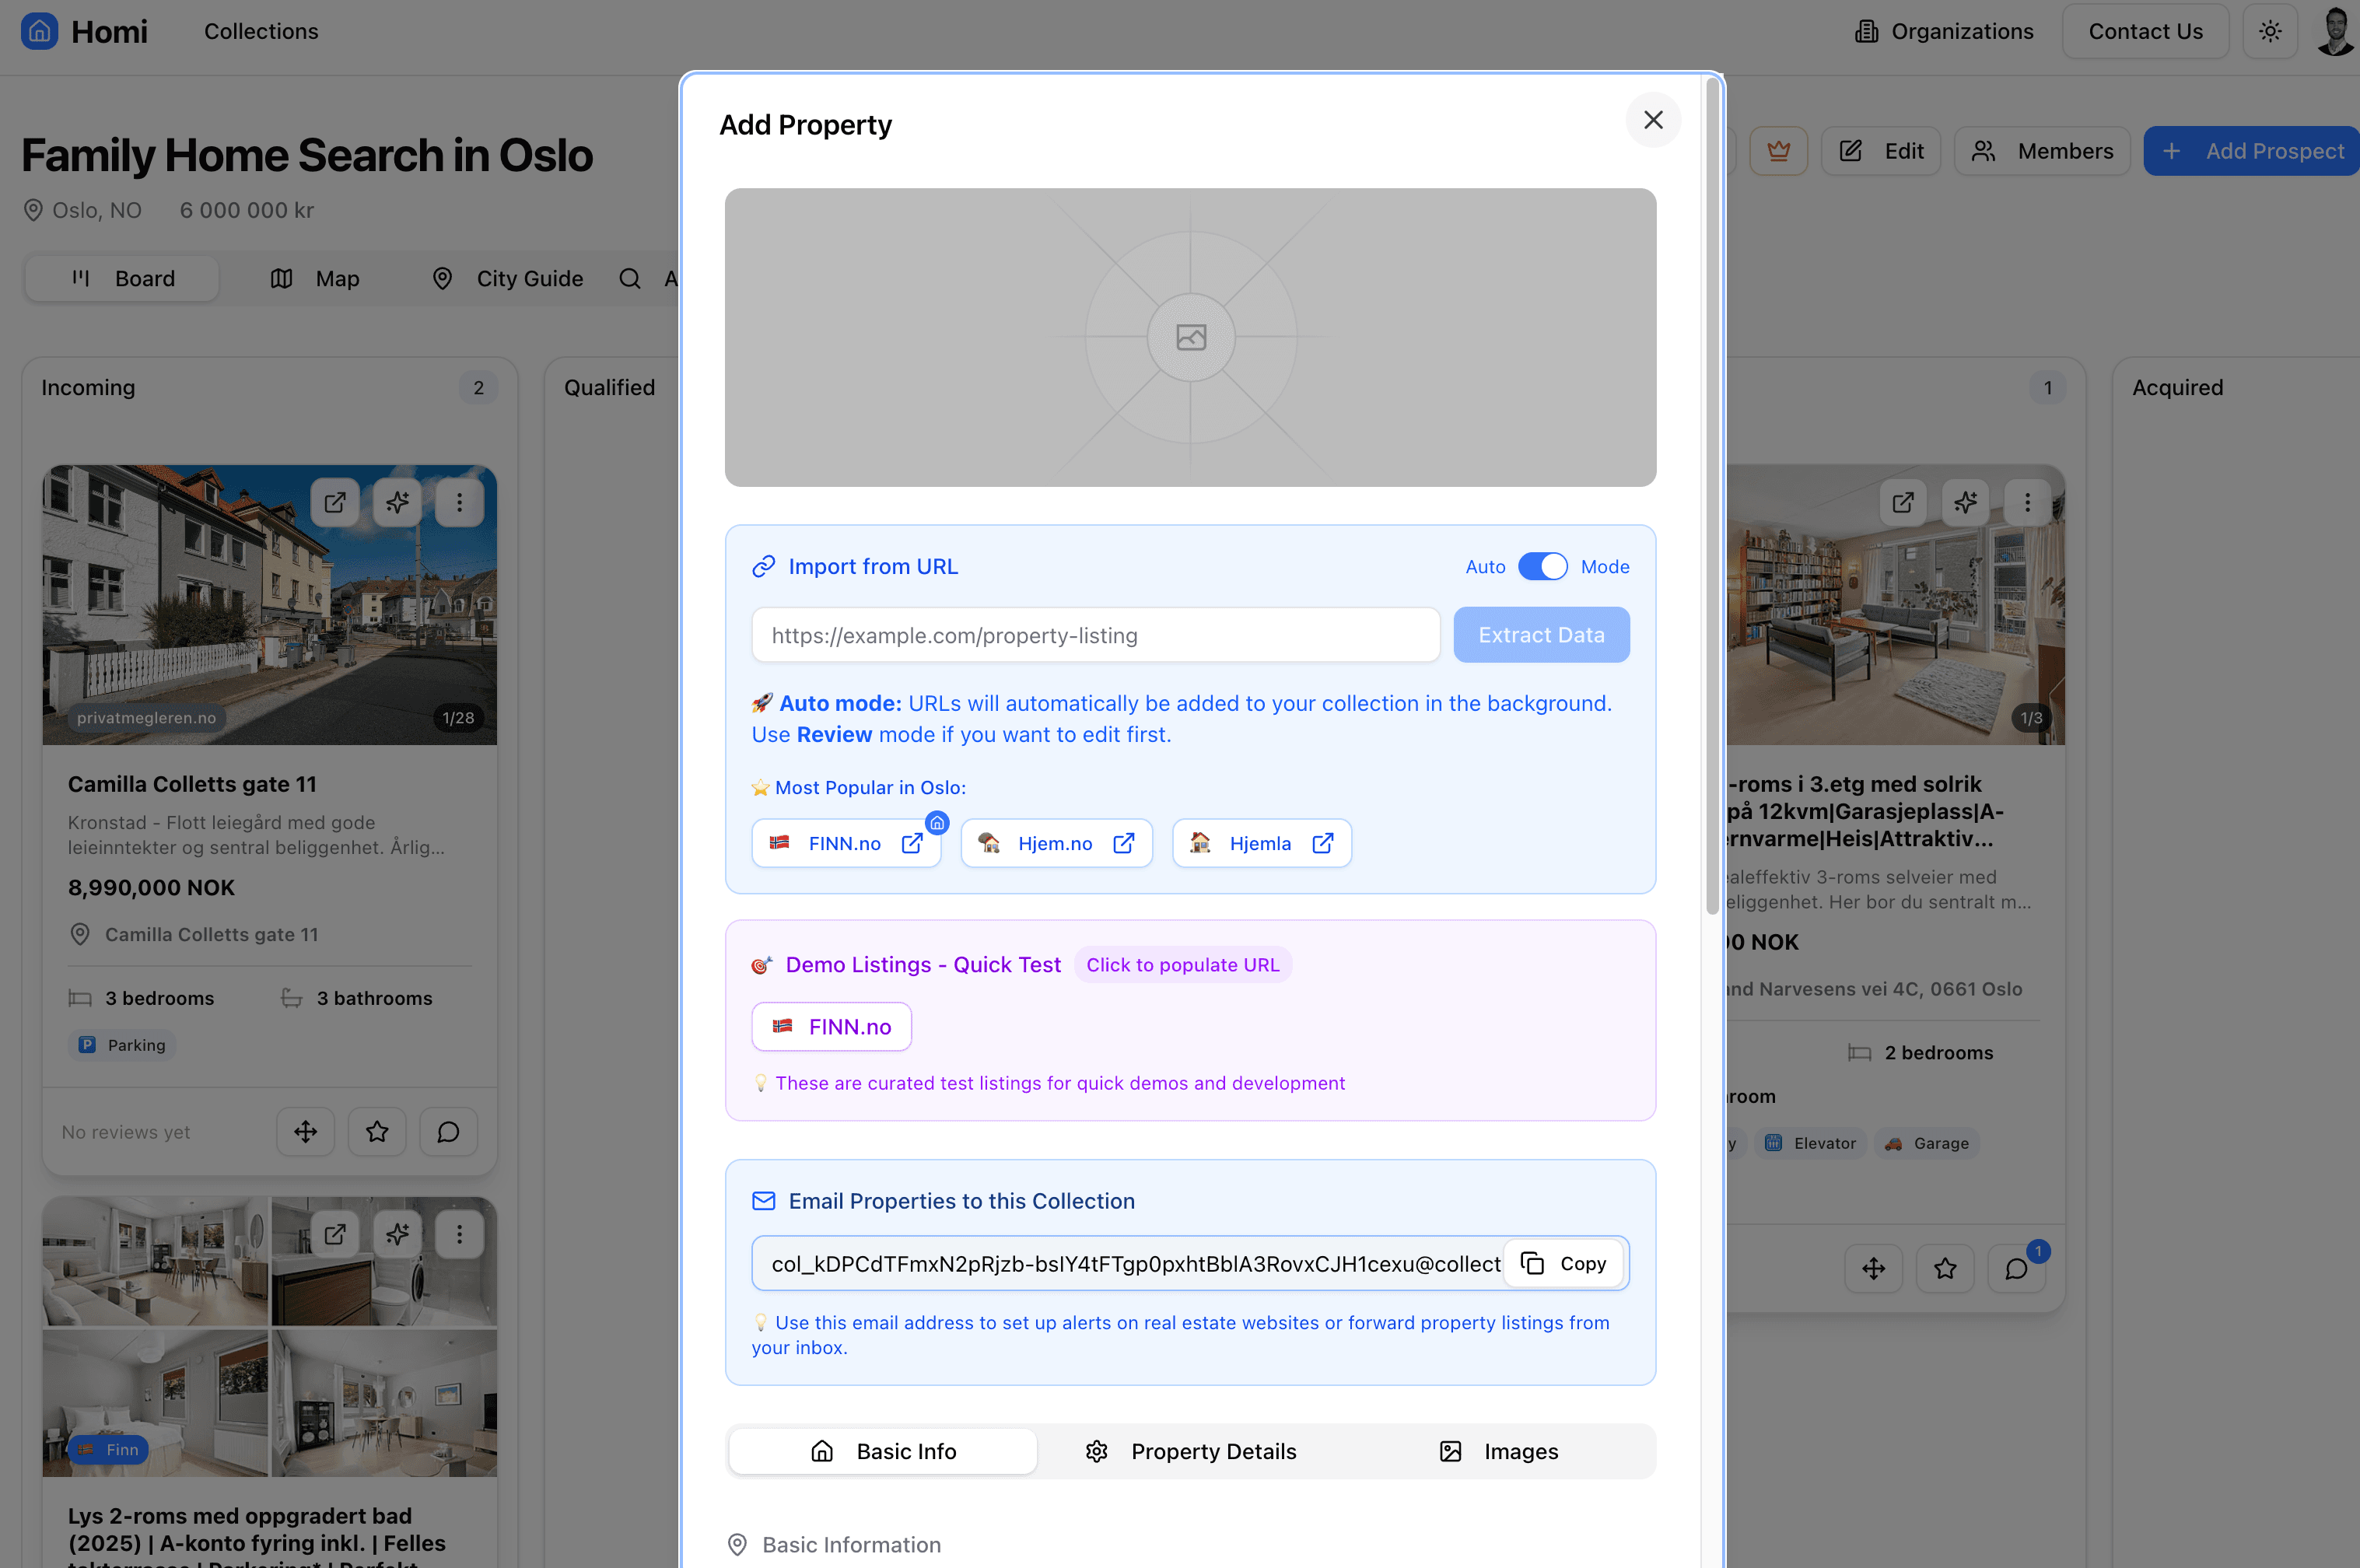Click the property listing URL input field
This screenshot has height=1568, width=2360.
[1094, 634]
